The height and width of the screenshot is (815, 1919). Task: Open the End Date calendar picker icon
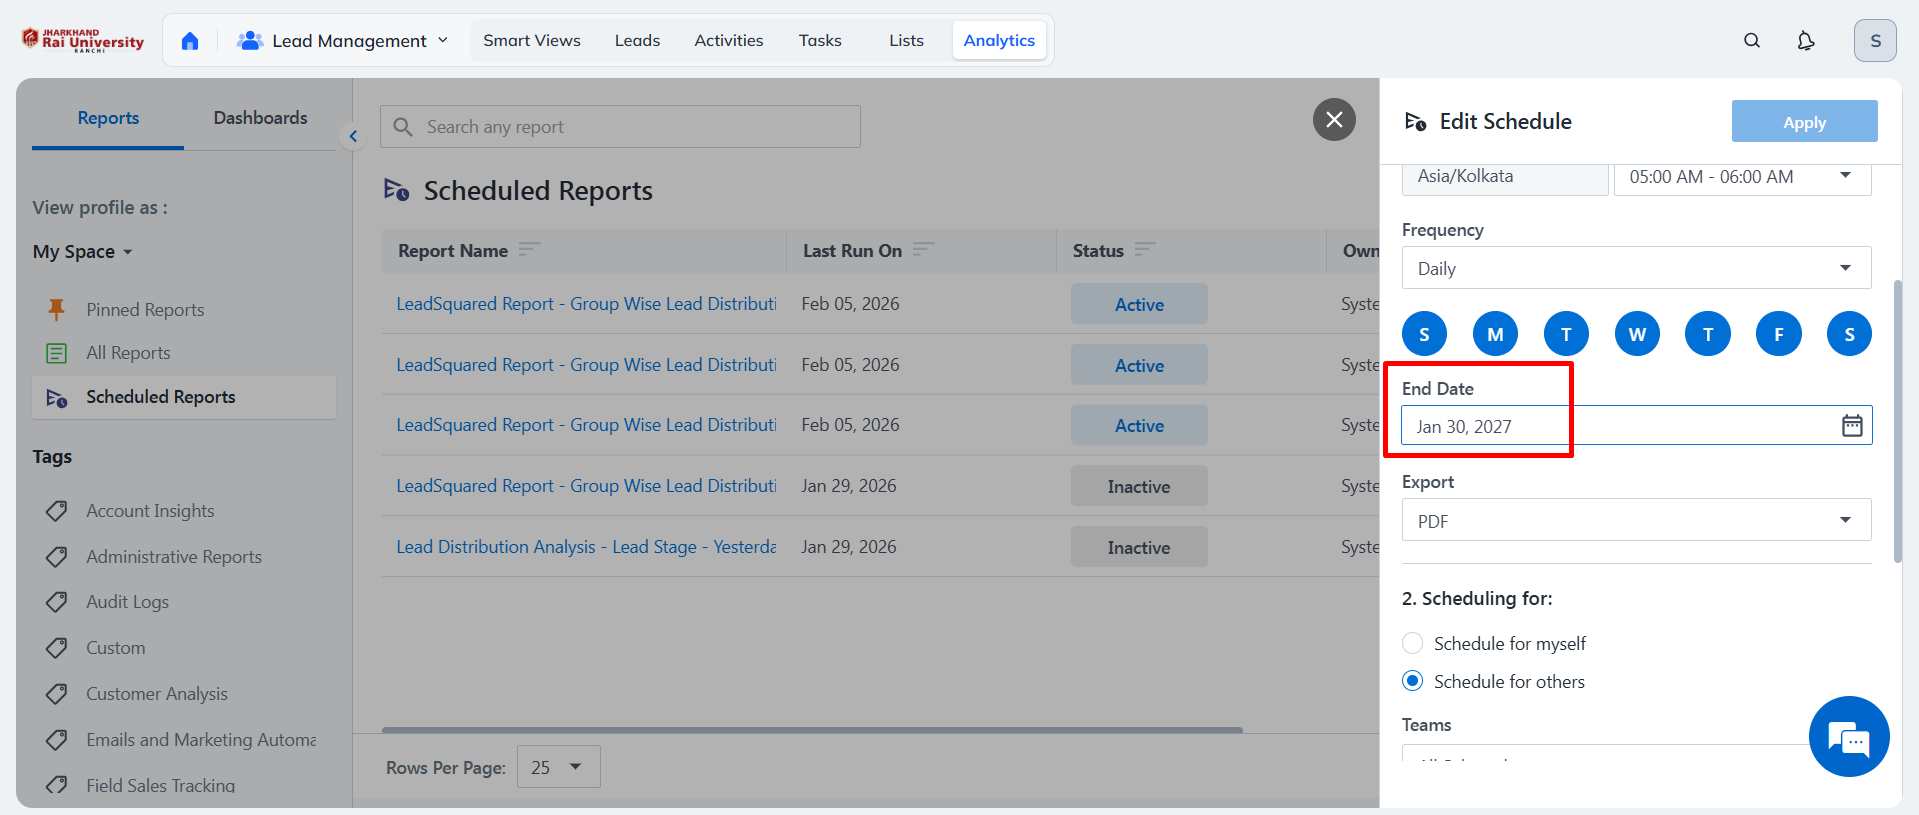pyautogui.click(x=1852, y=426)
